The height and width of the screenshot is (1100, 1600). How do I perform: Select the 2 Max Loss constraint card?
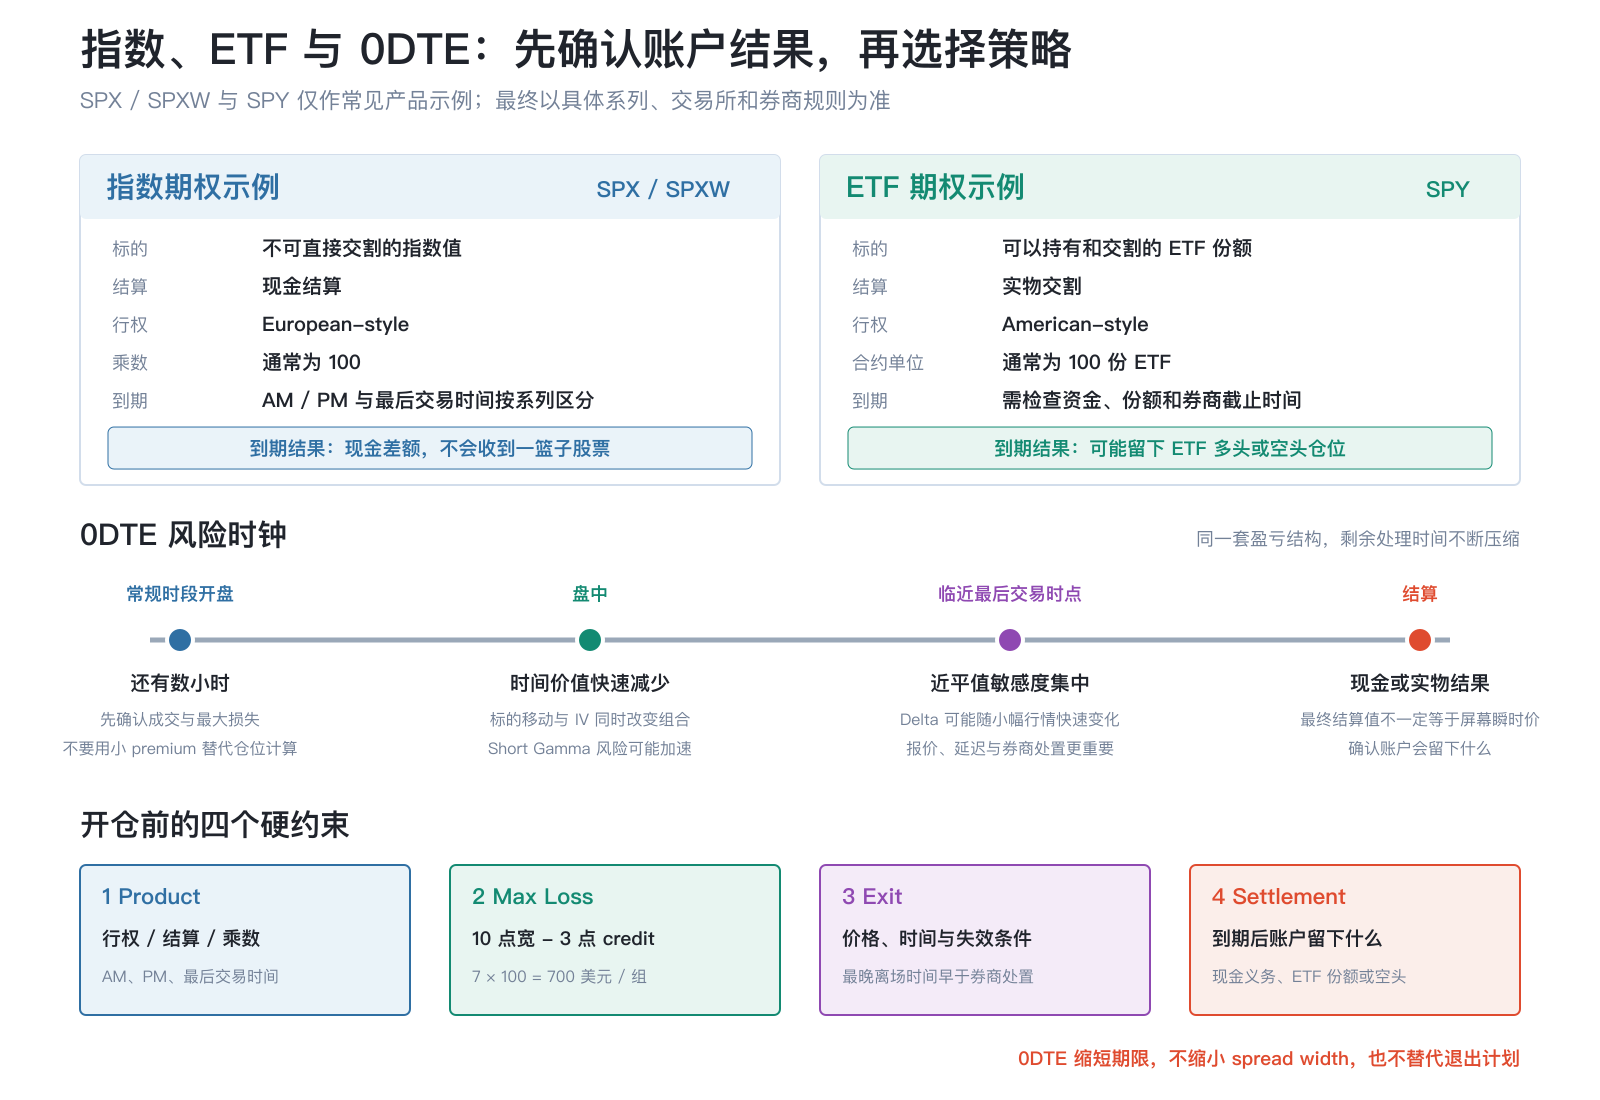point(615,940)
